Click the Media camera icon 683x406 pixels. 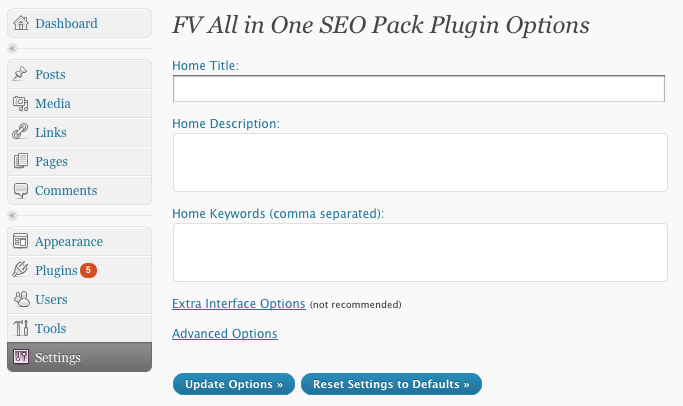(x=20, y=103)
